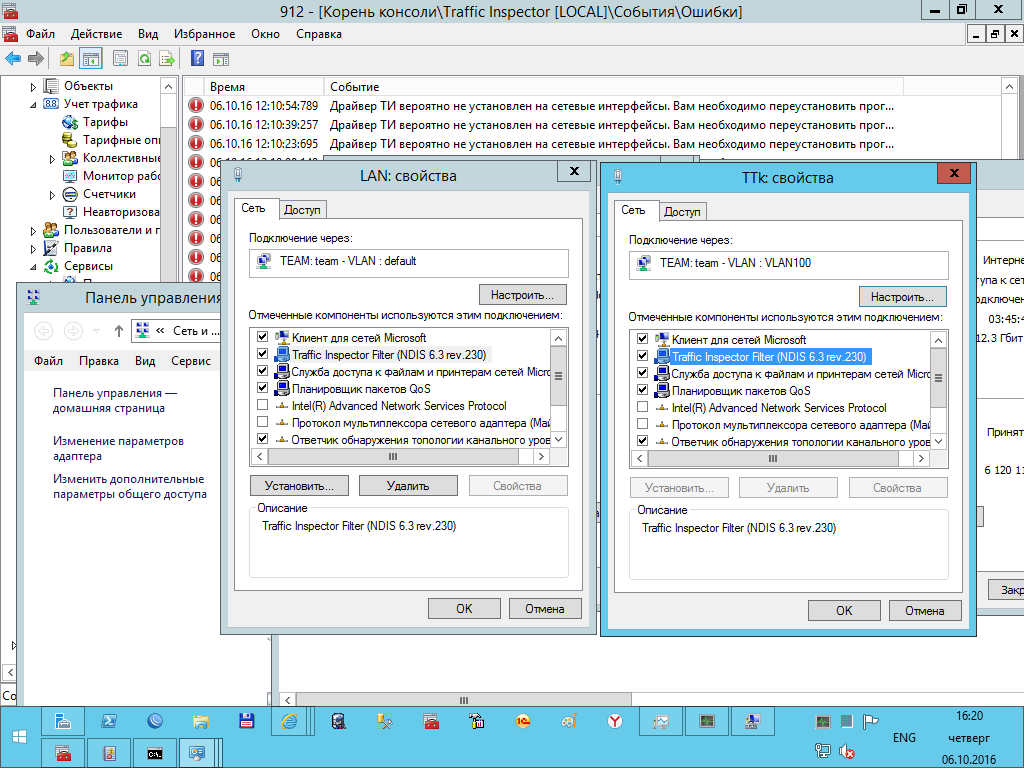Toggle the console tree show/hide toolbar icon
This screenshot has height=768, width=1024.
point(91,59)
